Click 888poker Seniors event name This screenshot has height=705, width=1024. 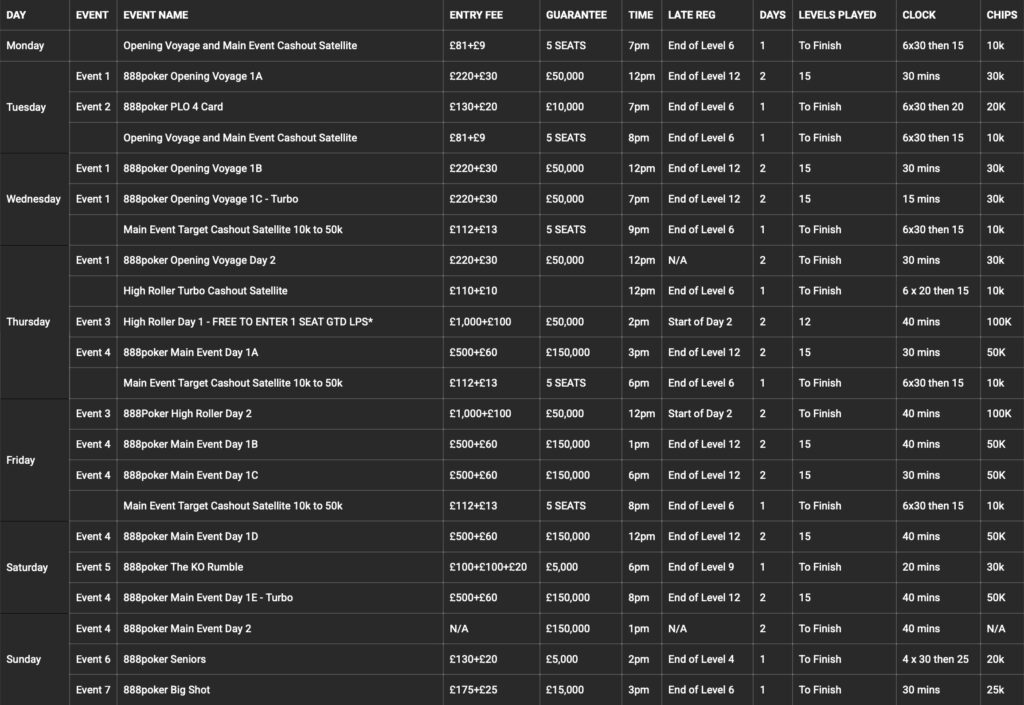(x=165, y=659)
